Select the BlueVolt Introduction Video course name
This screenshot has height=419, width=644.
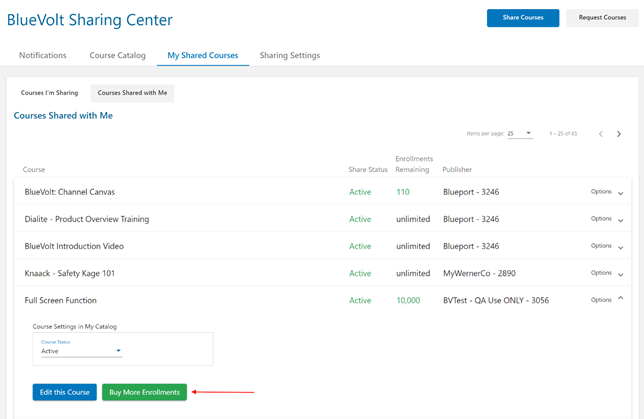click(74, 246)
